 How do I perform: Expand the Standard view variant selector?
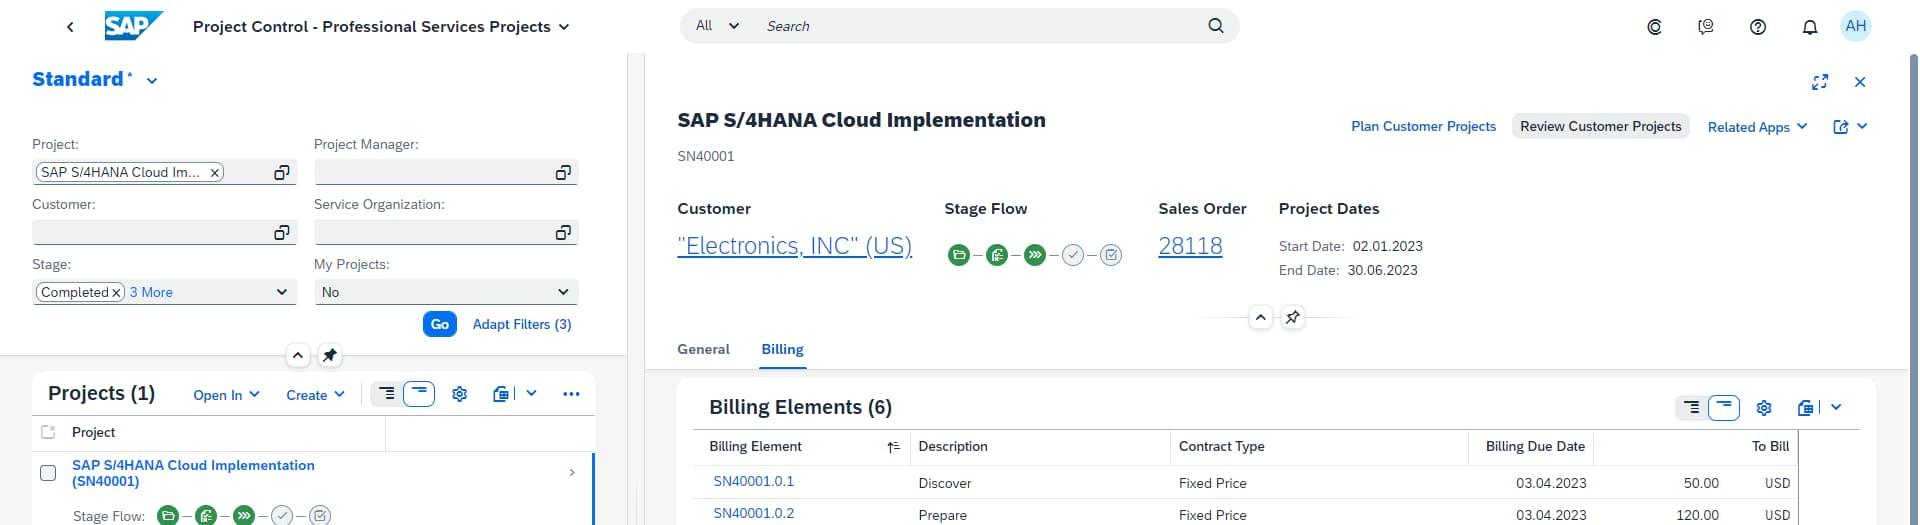tap(152, 81)
